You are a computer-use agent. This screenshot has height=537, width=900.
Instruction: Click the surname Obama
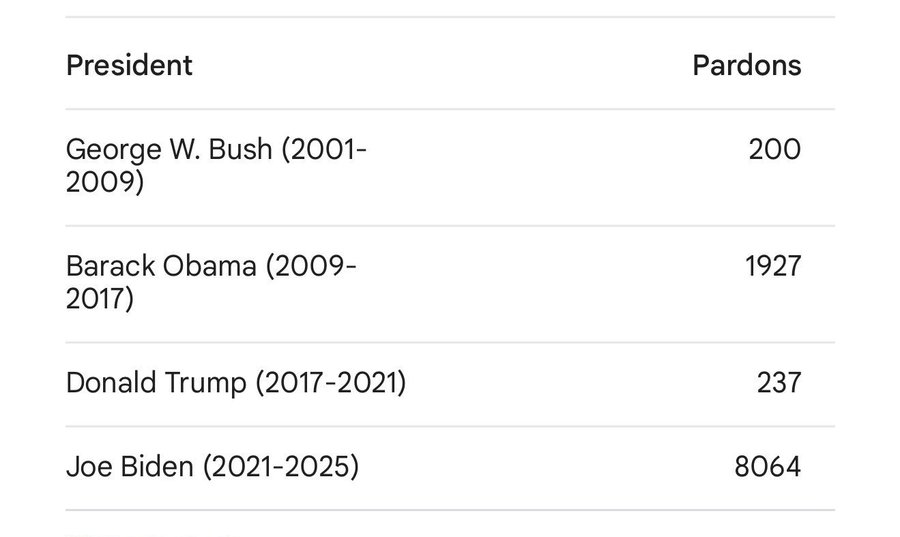tap(210, 266)
